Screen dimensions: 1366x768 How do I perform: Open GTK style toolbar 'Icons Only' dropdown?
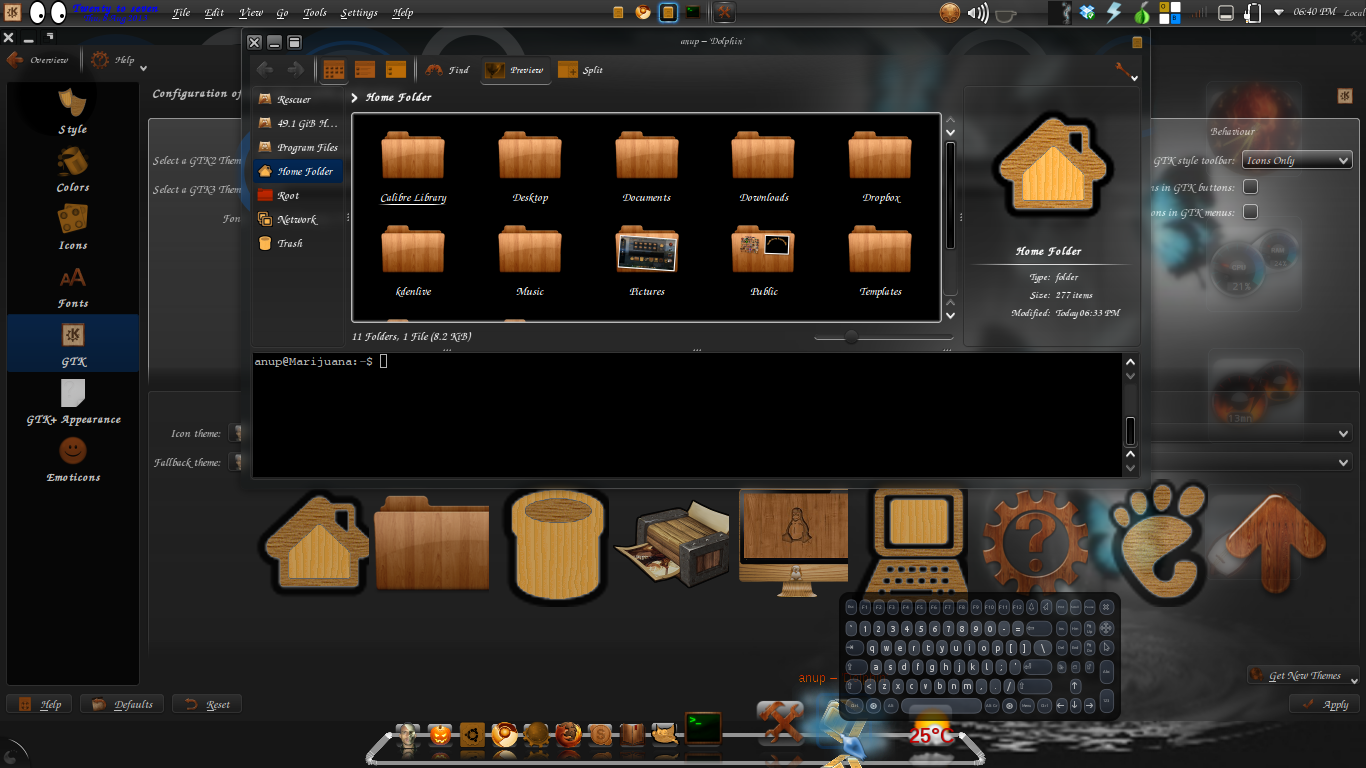1297,160
